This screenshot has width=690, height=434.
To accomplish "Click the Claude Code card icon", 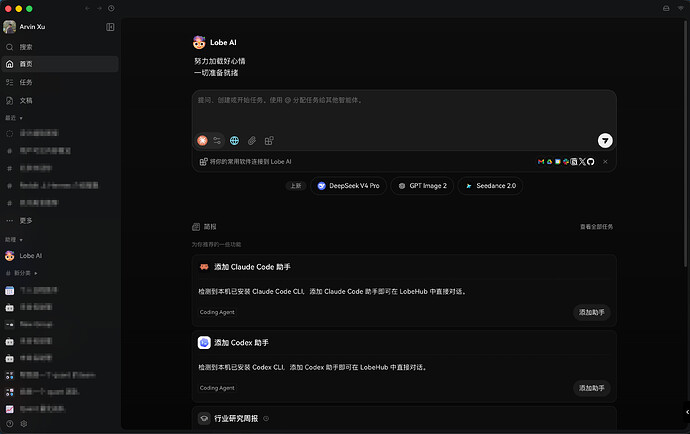I will click(204, 267).
